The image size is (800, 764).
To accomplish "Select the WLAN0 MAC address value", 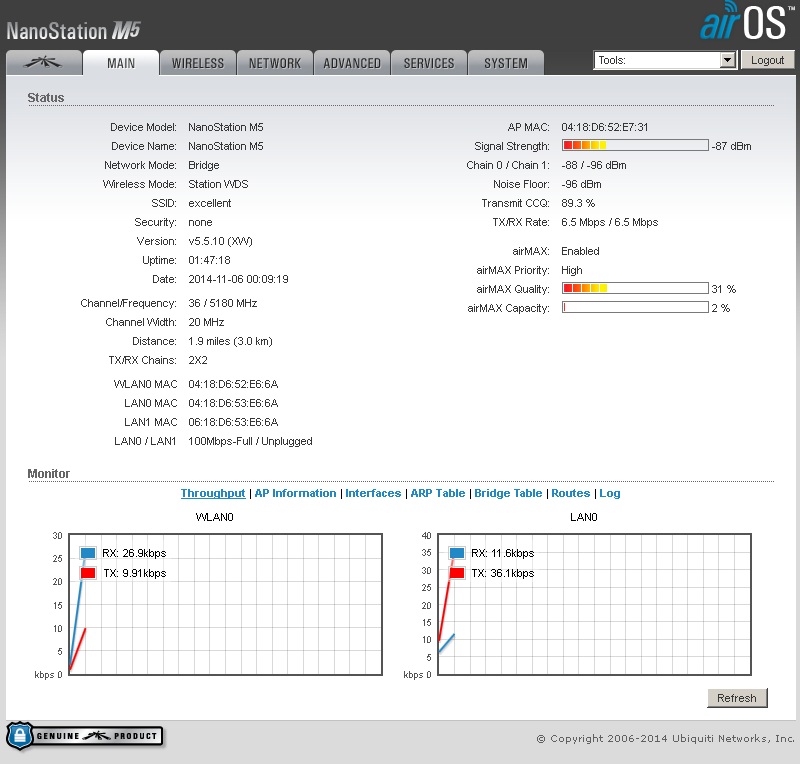I will (233, 384).
